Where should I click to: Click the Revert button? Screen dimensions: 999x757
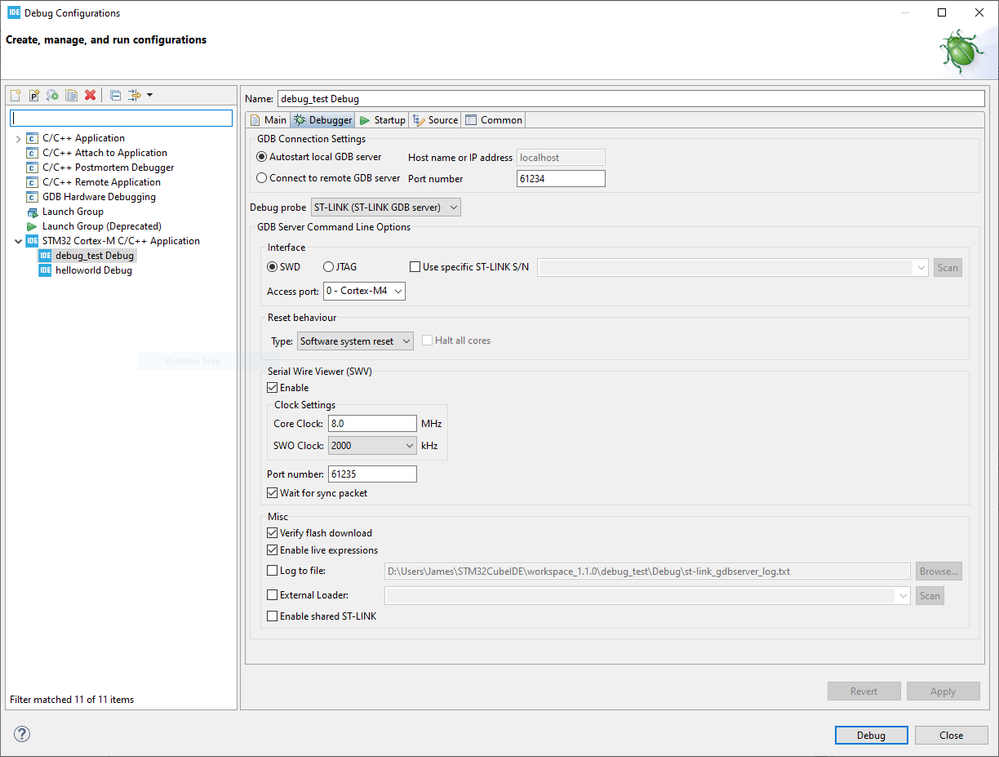863,691
